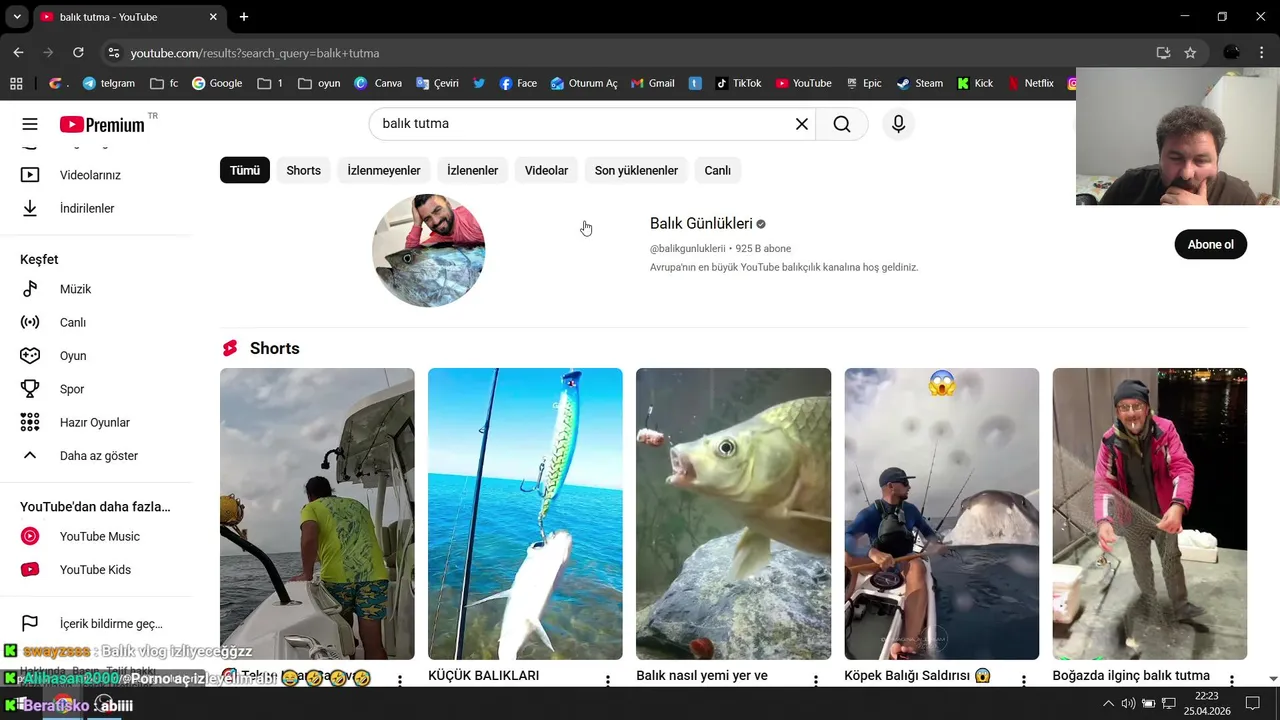Click the YouTube Premium logo
The width and height of the screenshot is (1280, 720).
102,124
